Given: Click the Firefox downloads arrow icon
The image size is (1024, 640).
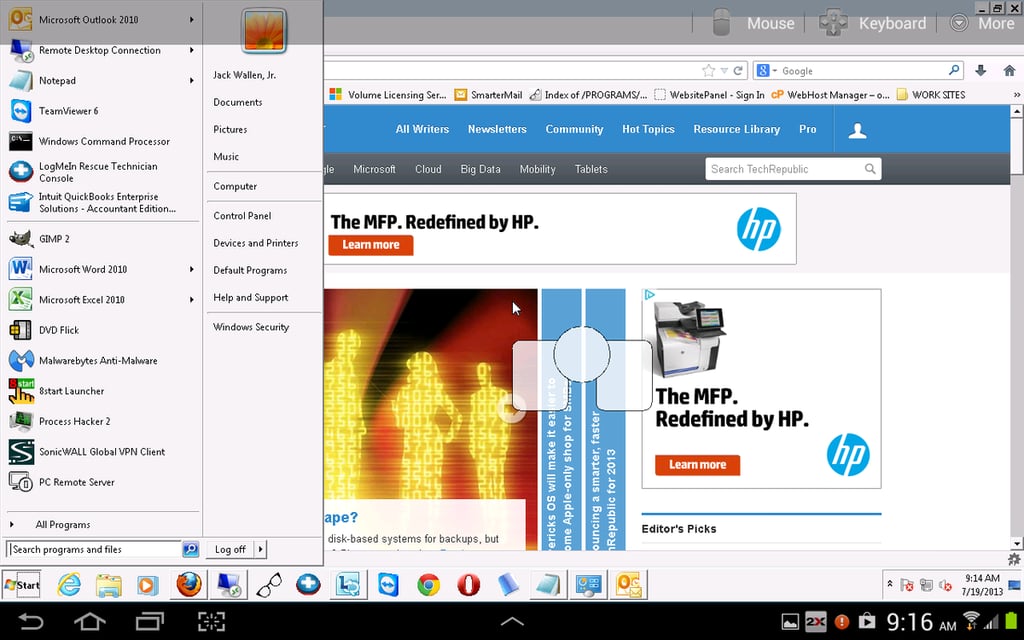Looking at the screenshot, I should (x=980, y=71).
